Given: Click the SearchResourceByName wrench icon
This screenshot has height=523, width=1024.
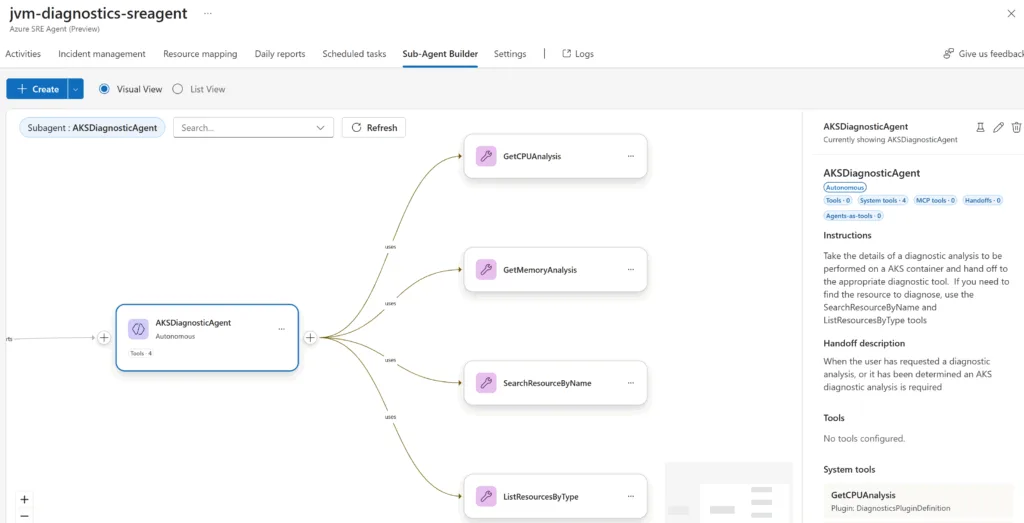Looking at the screenshot, I should pos(485,383).
